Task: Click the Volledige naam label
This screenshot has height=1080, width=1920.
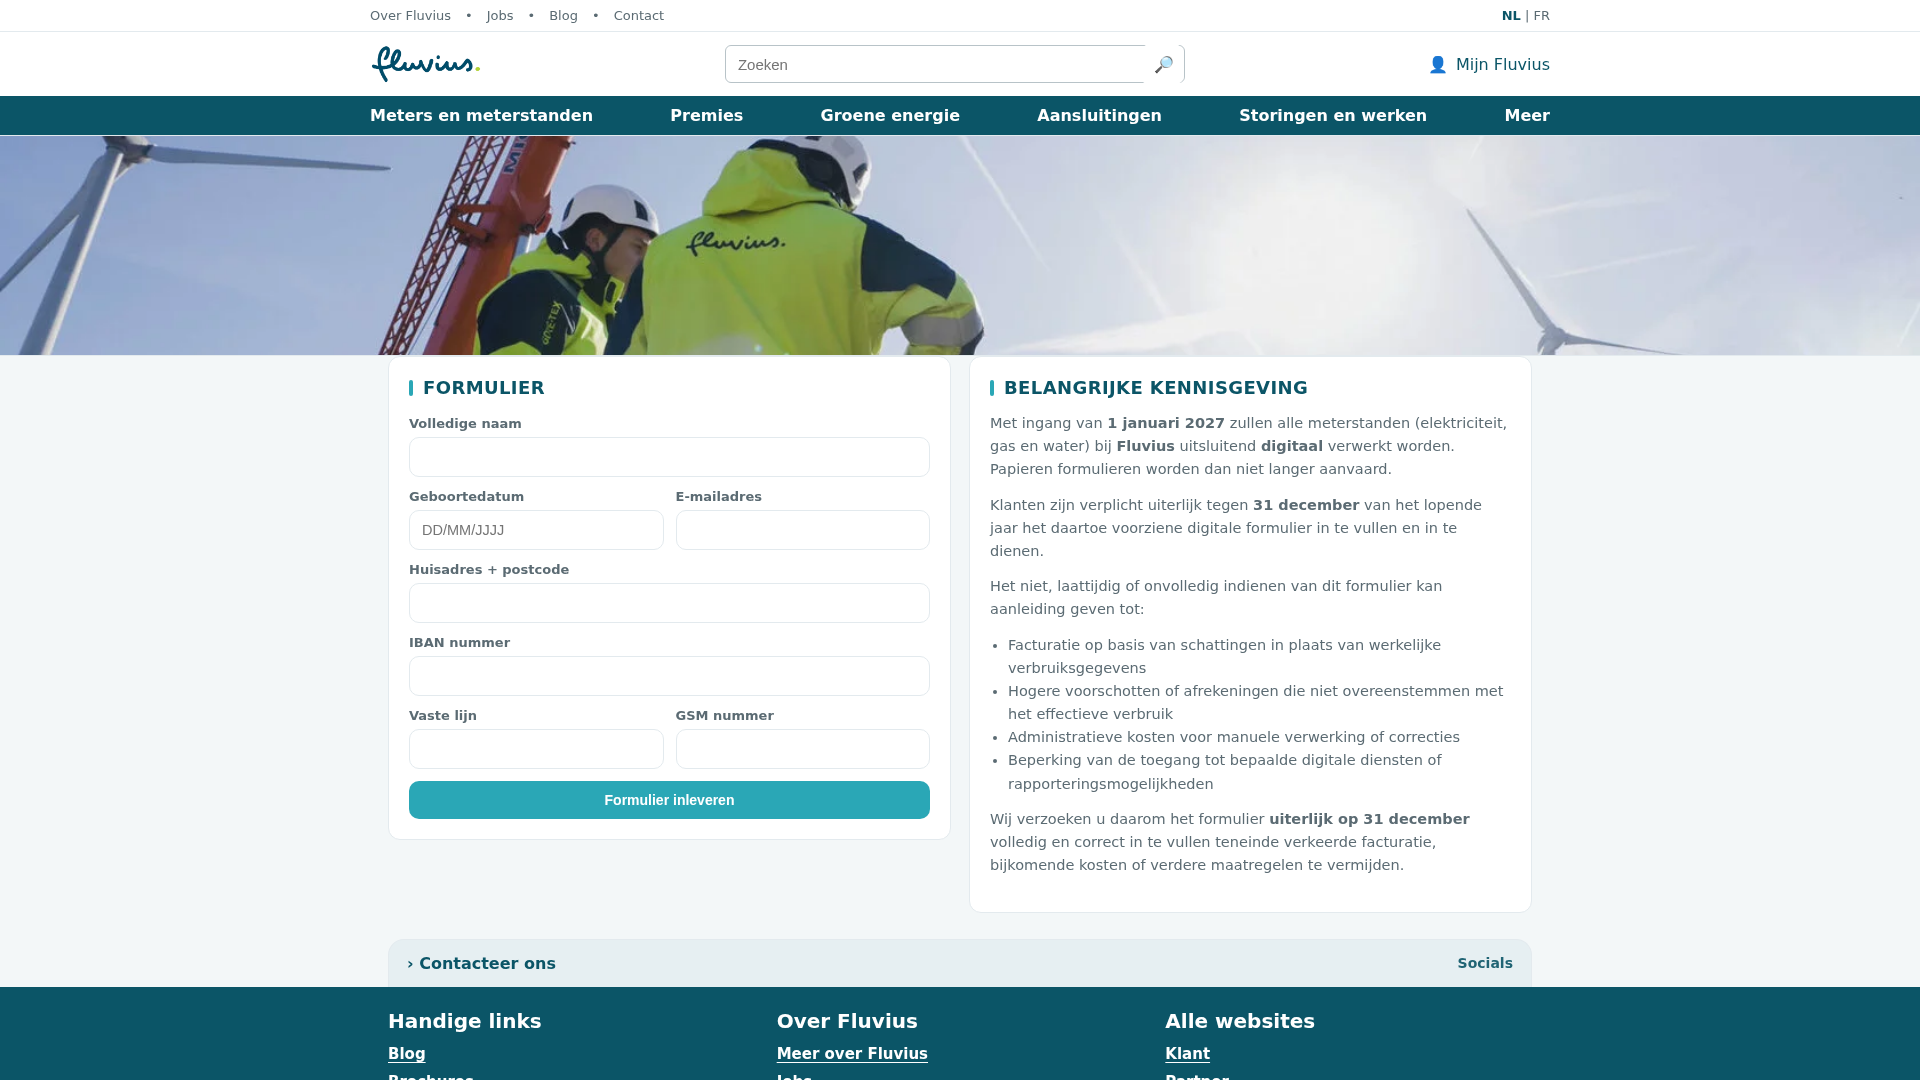Action: click(465, 424)
